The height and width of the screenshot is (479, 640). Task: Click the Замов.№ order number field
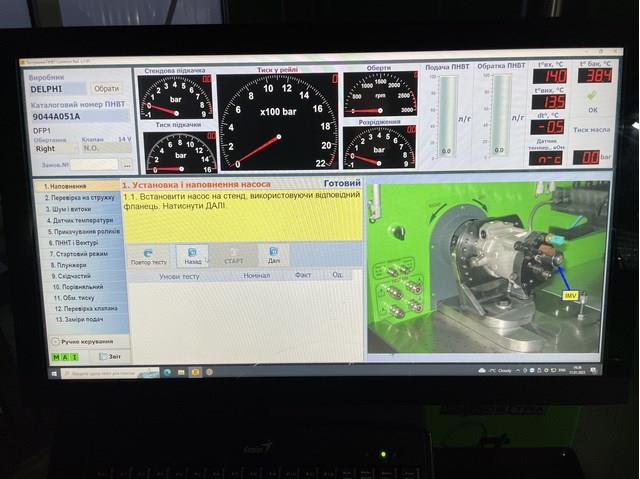94,164
